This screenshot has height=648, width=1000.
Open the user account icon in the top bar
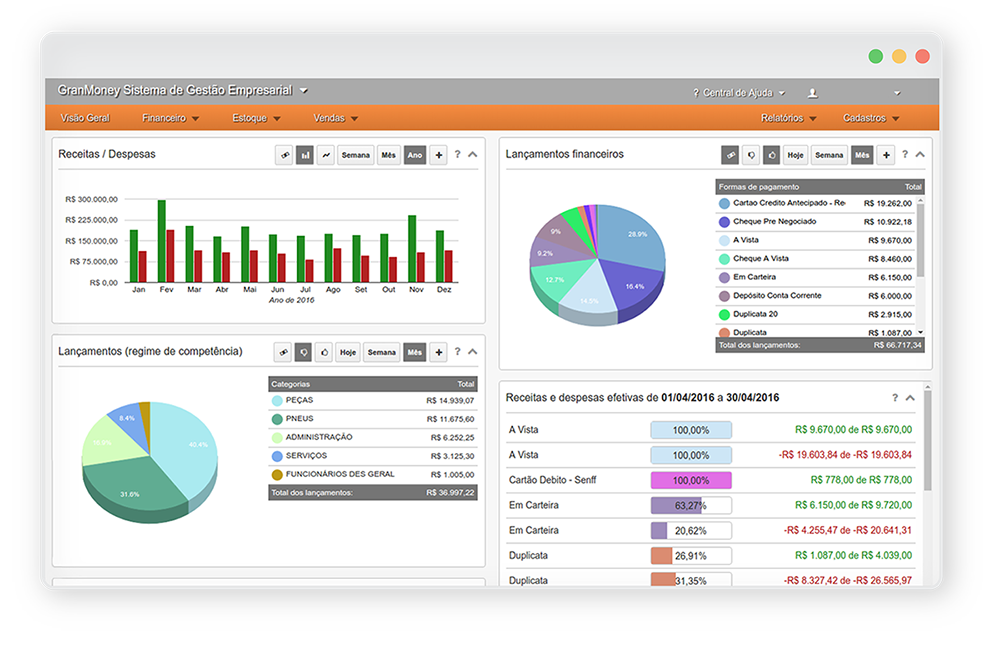[813, 91]
